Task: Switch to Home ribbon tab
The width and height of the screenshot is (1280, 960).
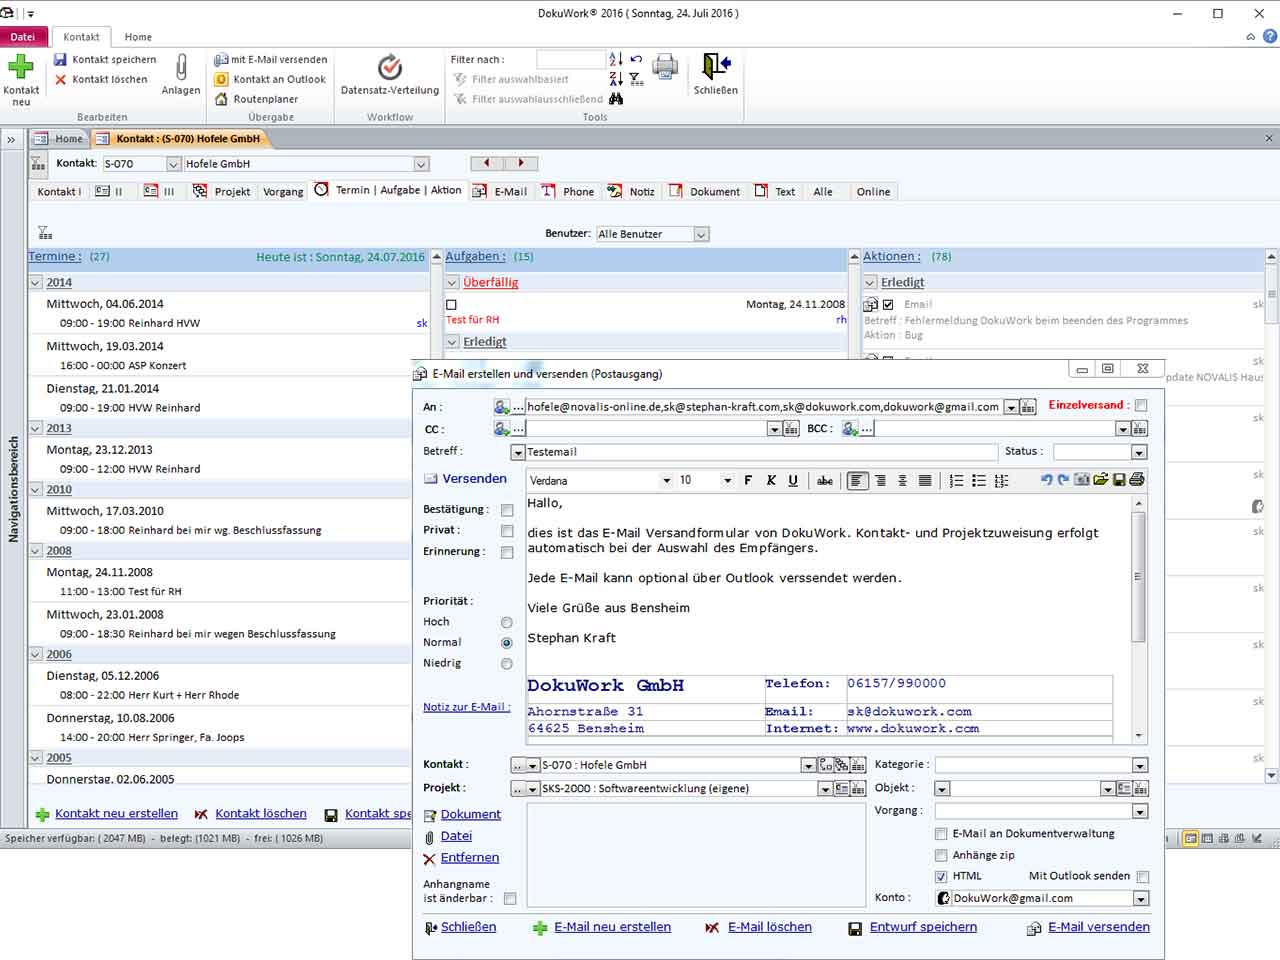Action: click(138, 37)
